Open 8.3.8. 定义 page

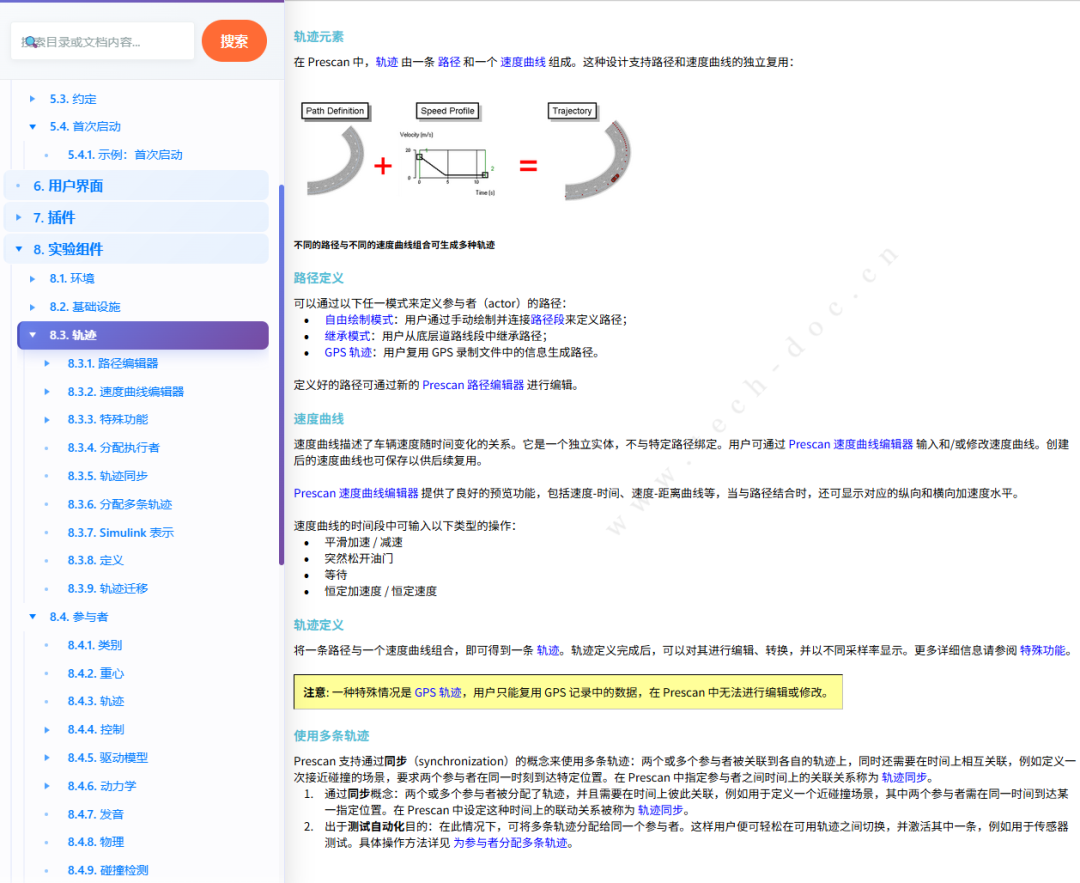(96, 561)
